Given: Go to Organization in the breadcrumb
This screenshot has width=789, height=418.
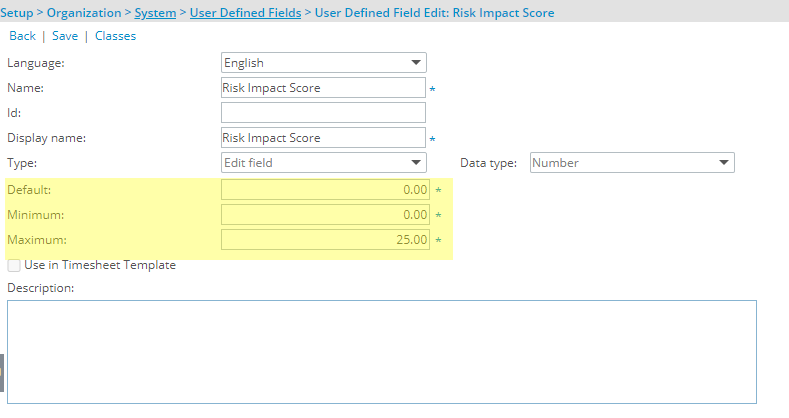Looking at the screenshot, I should (x=84, y=13).
